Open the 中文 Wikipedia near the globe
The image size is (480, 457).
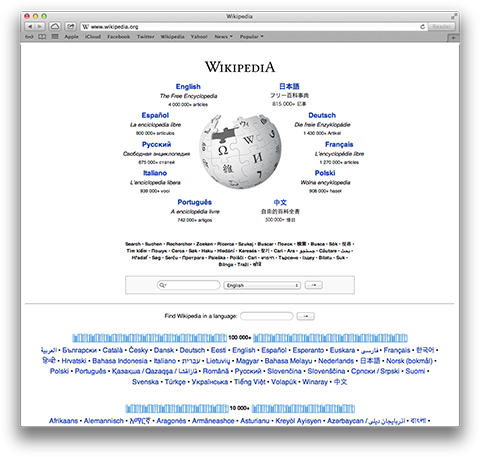tap(280, 202)
